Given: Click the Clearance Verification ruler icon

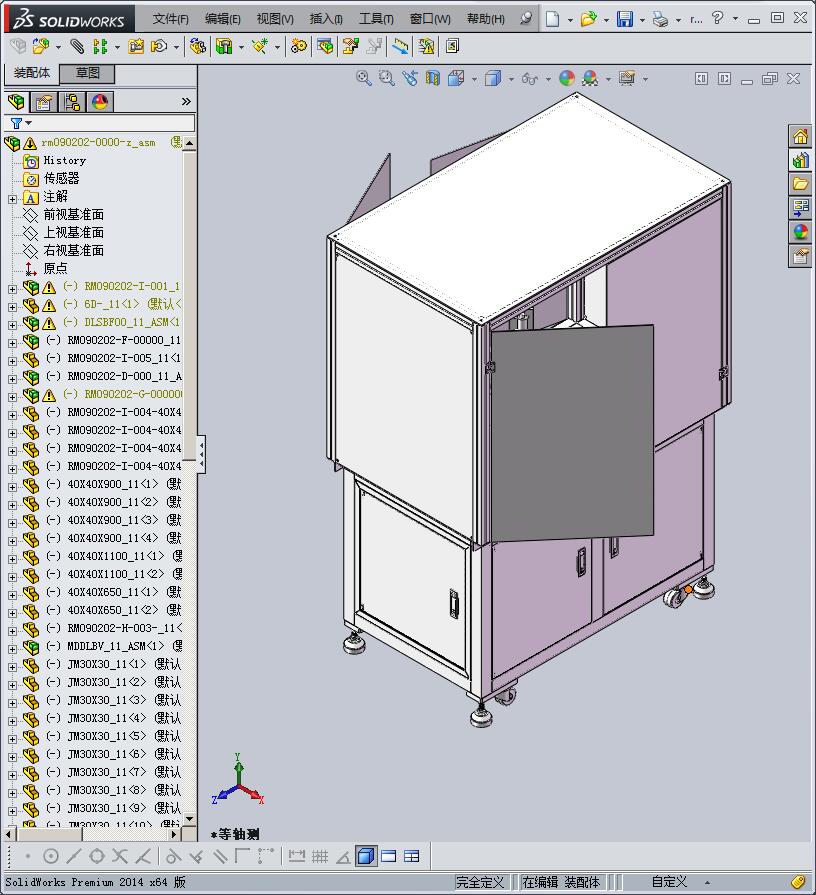Looking at the screenshot, I should tap(399, 46).
